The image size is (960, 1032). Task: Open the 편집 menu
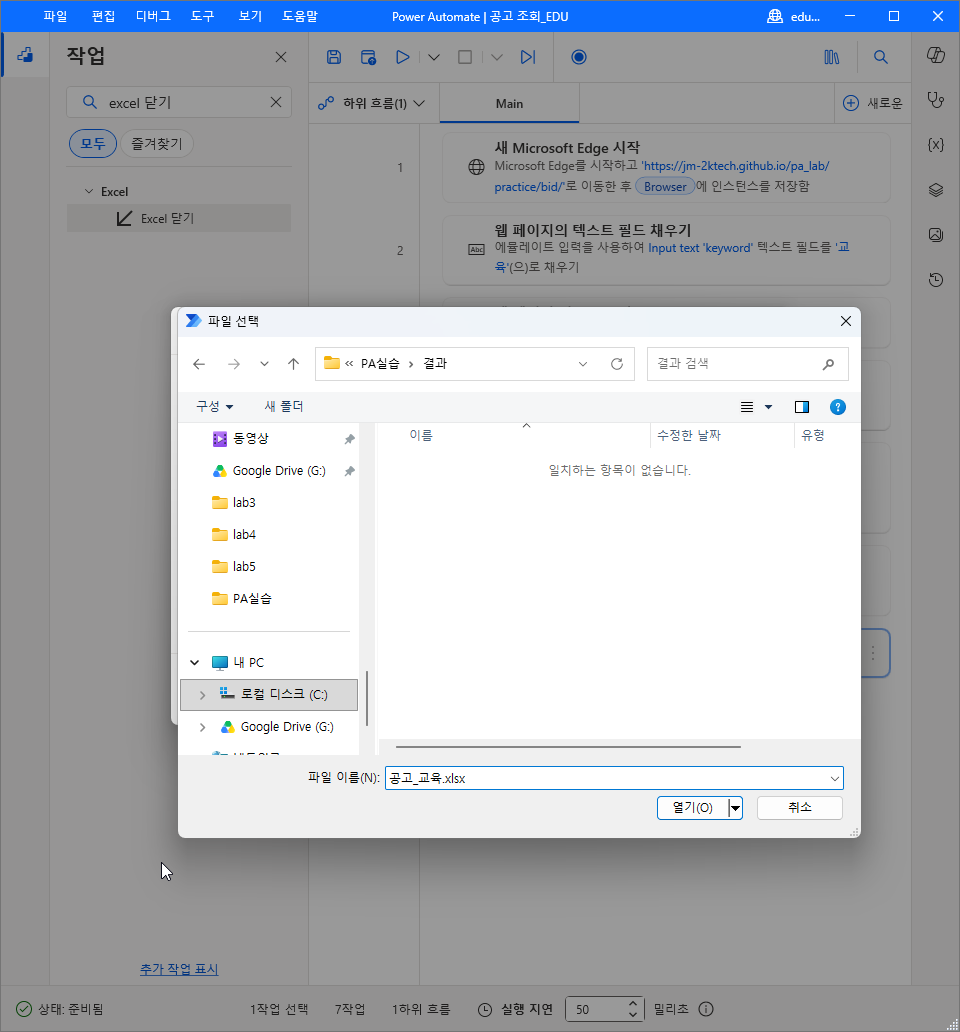coord(103,16)
